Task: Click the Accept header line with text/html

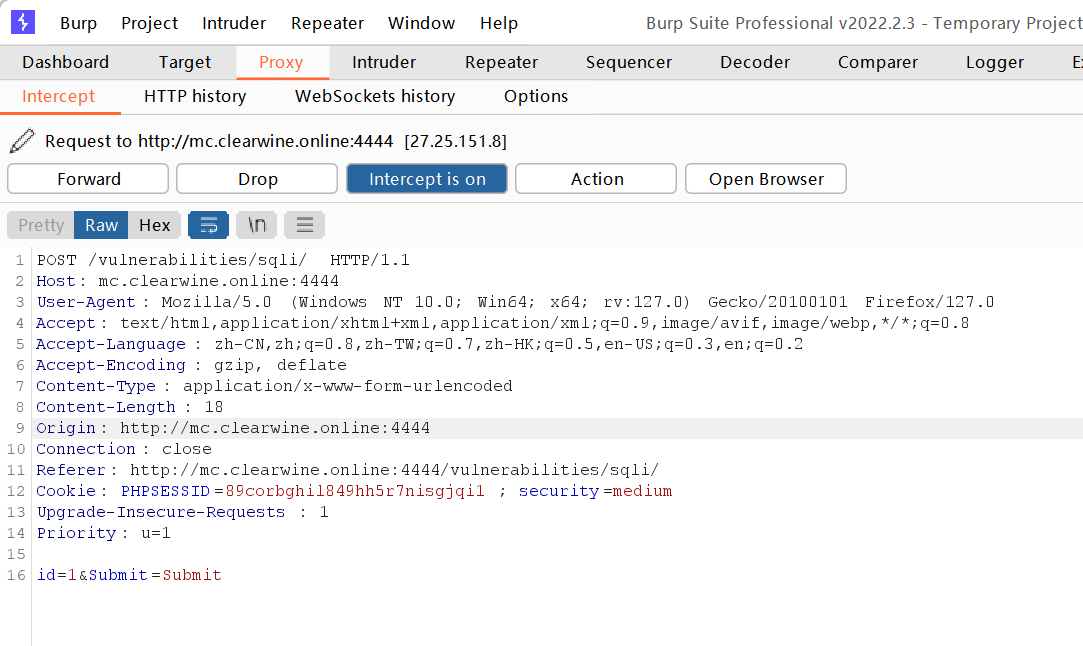Action: 503,323
